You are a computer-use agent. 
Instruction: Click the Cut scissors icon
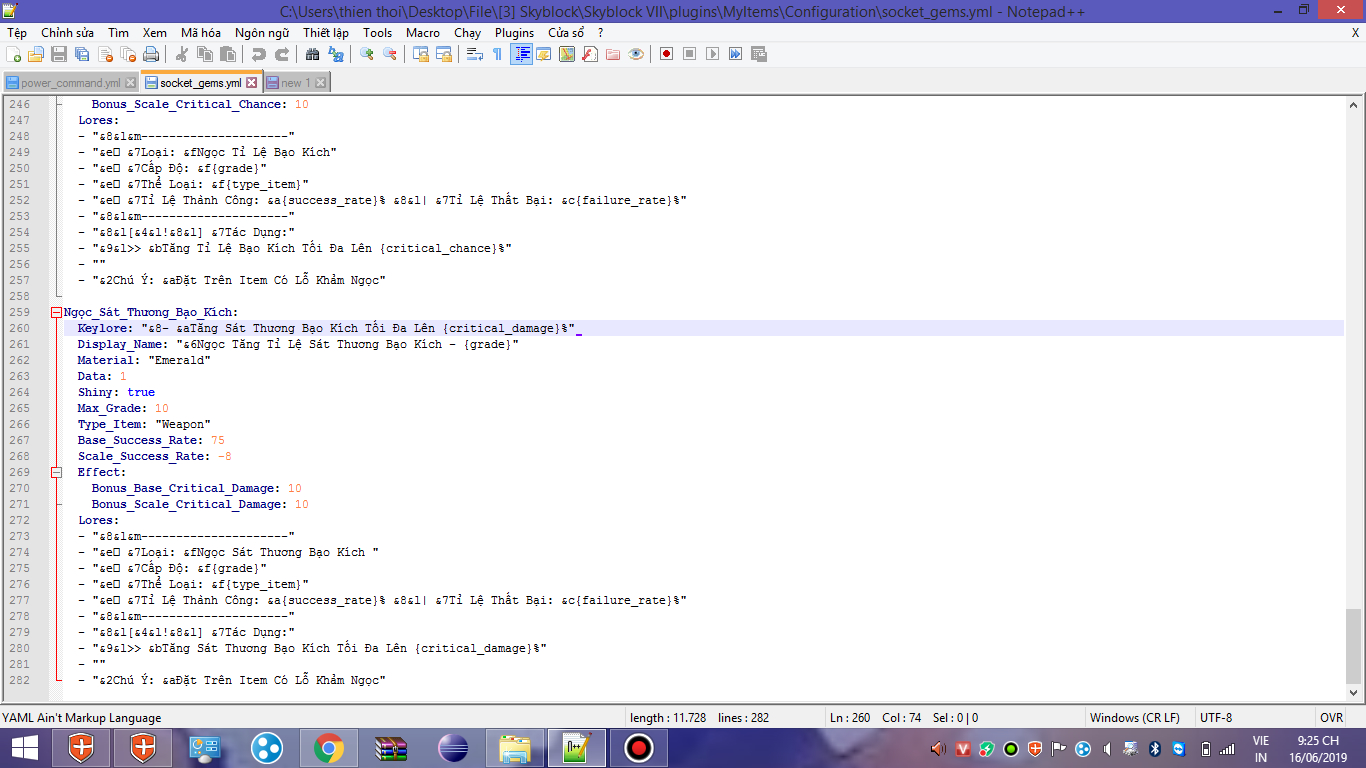(182, 54)
